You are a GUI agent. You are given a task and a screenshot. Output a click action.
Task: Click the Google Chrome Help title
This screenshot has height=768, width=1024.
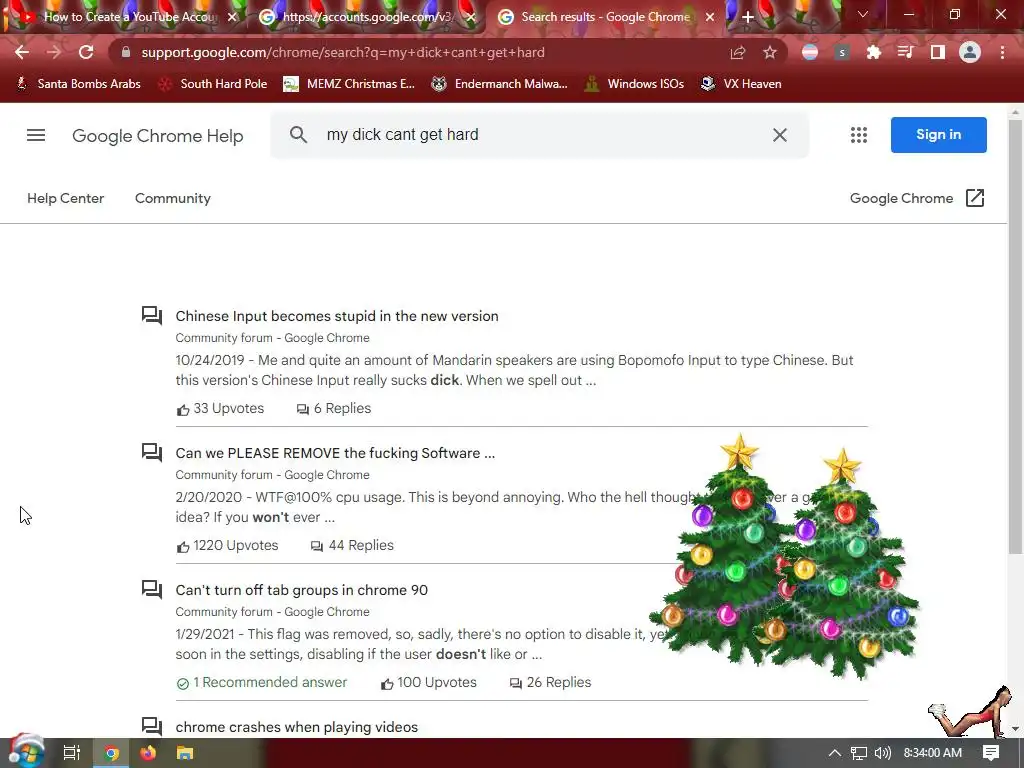157,136
